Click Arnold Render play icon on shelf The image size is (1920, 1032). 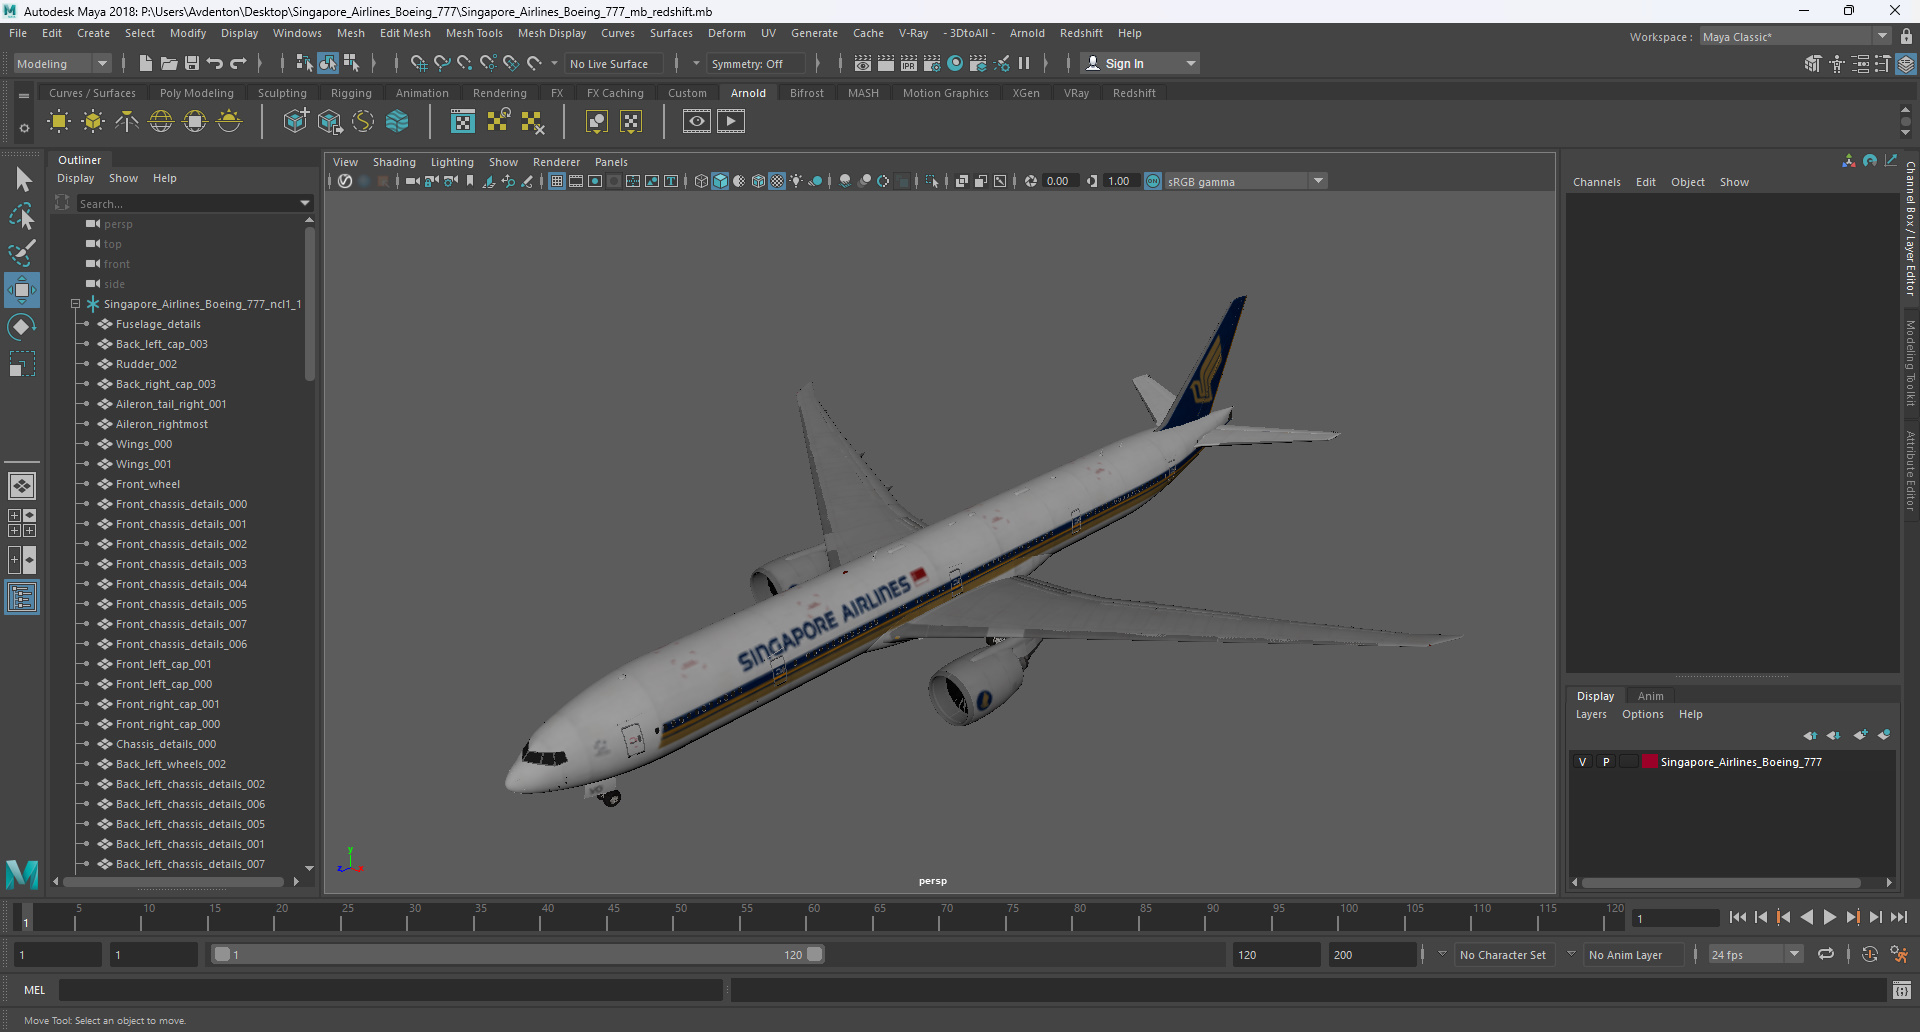click(x=731, y=121)
